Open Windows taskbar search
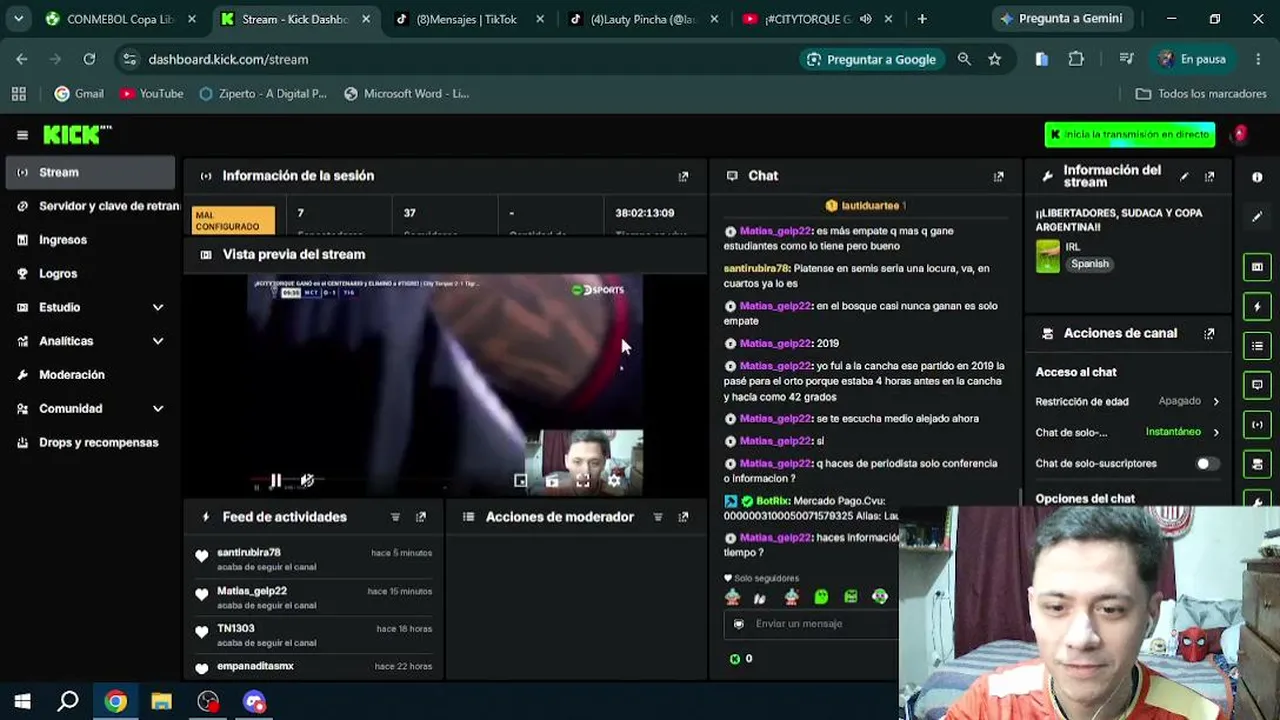Image resolution: width=1280 pixels, height=720 pixels. click(x=68, y=701)
